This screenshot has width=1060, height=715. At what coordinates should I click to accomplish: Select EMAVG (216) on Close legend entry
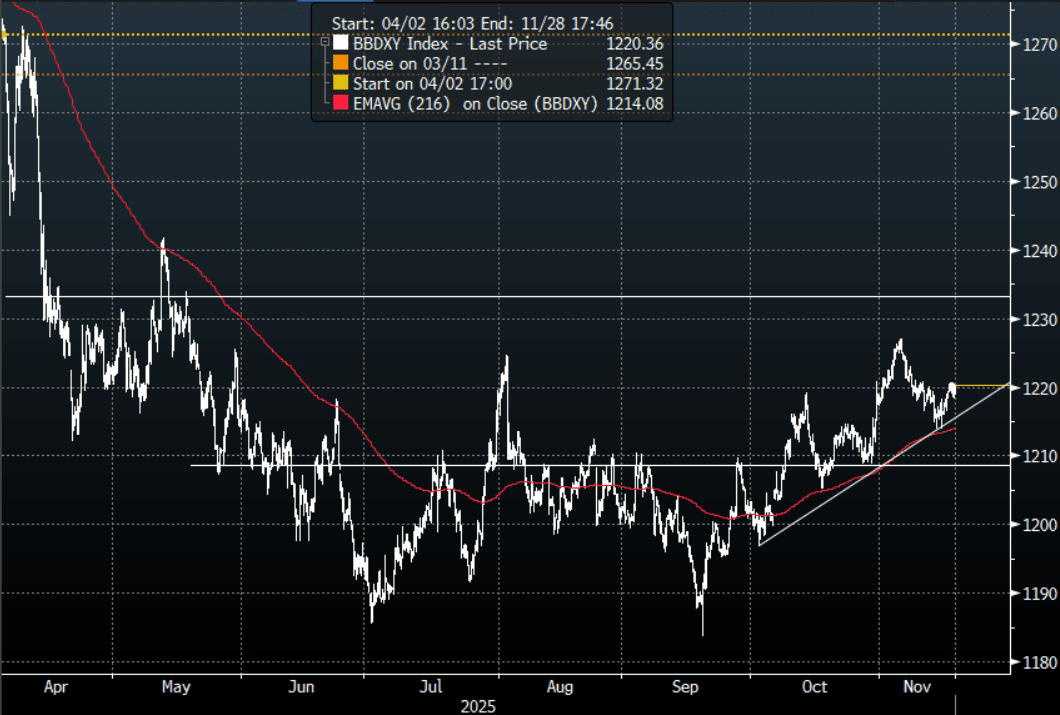(475, 104)
